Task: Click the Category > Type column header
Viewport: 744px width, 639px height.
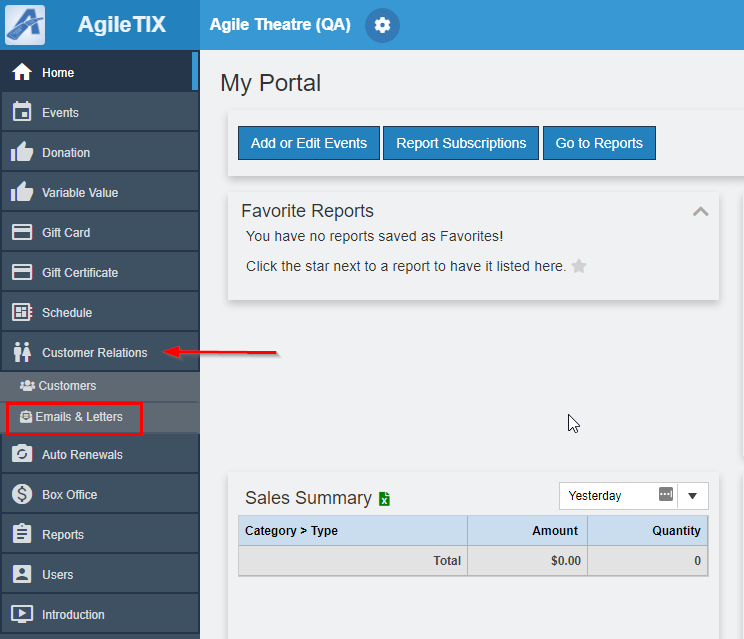Action: pos(353,530)
